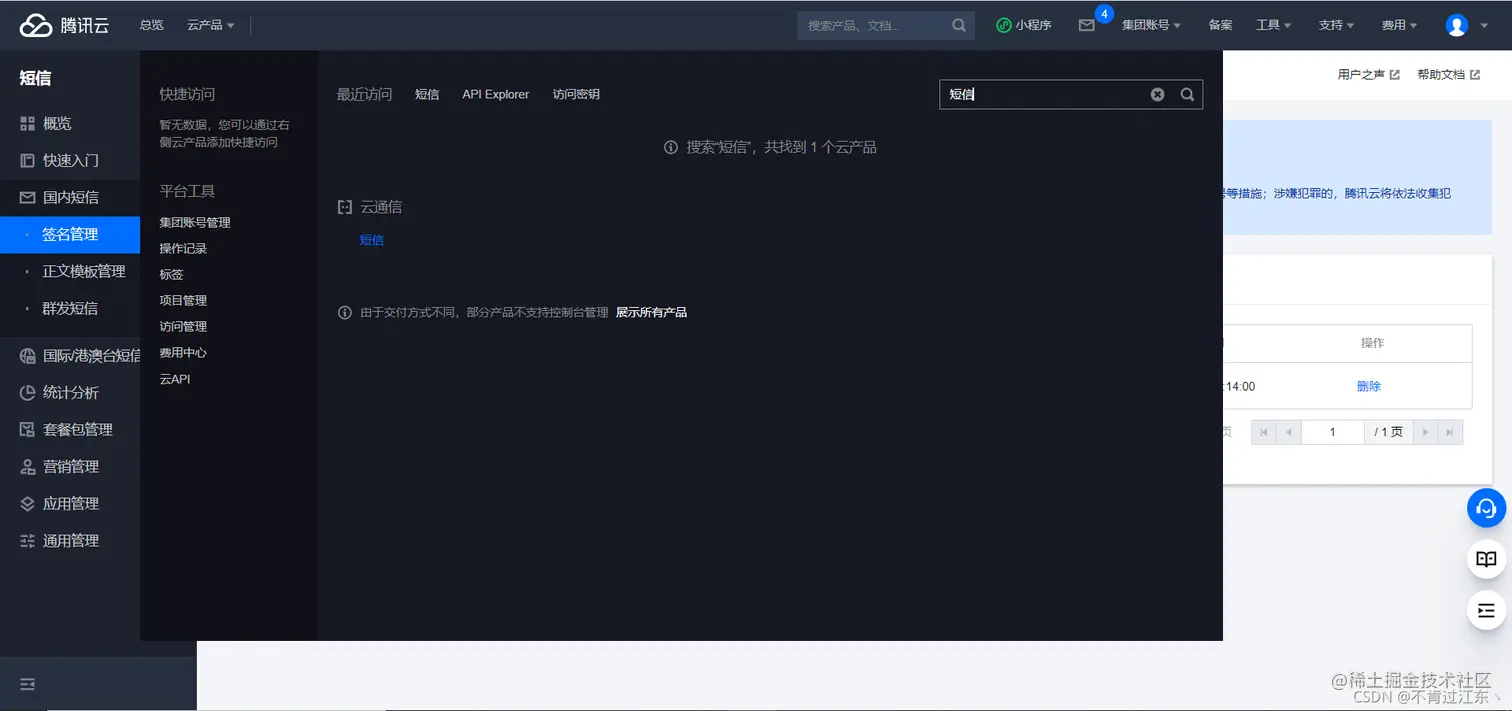Clear the search box with the X icon
This screenshot has height=711, width=1512.
tap(1157, 94)
